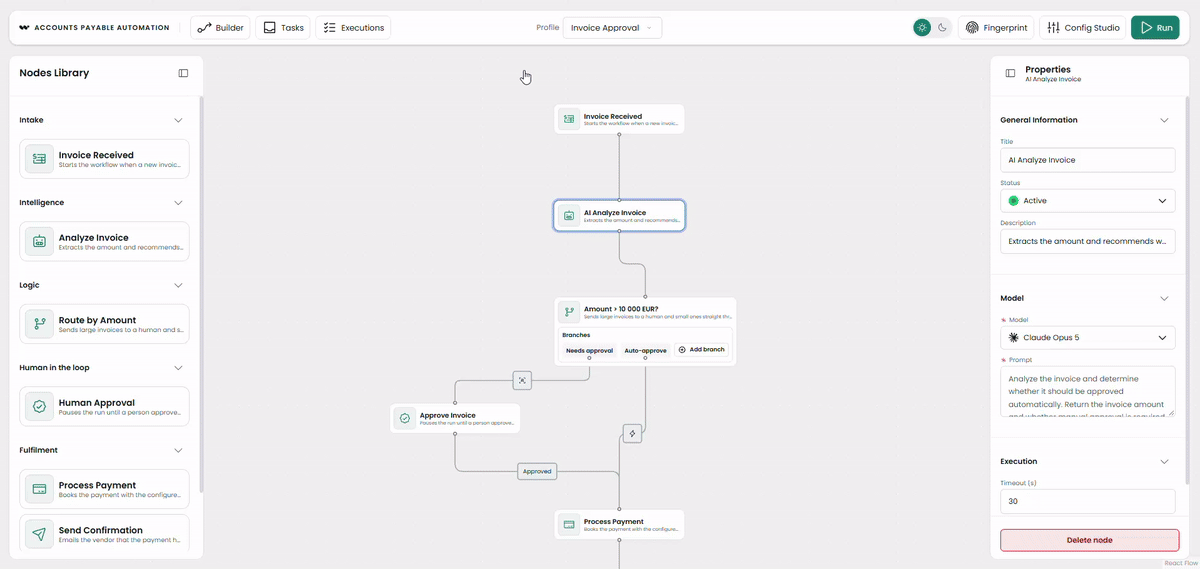Switch to dark mode moon icon
This screenshot has width=1200, height=569.
click(942, 28)
